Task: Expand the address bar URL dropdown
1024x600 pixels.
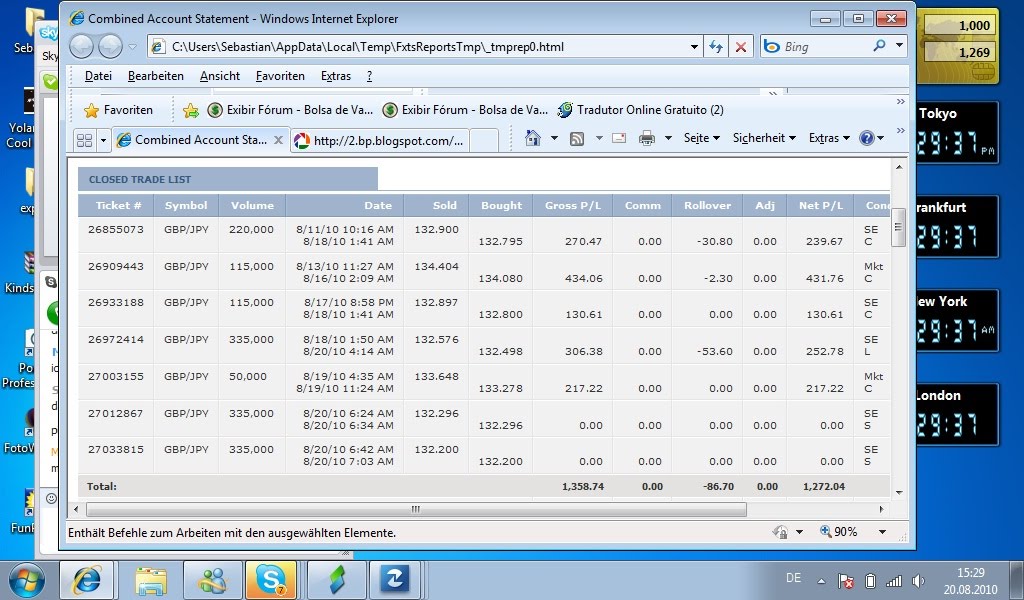Action: 694,47
